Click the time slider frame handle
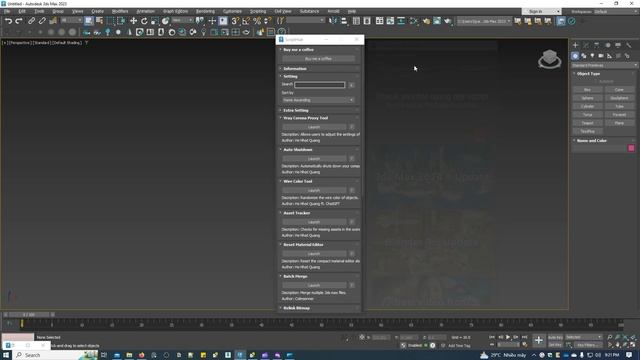This screenshot has height=360, width=640. tap(29, 315)
